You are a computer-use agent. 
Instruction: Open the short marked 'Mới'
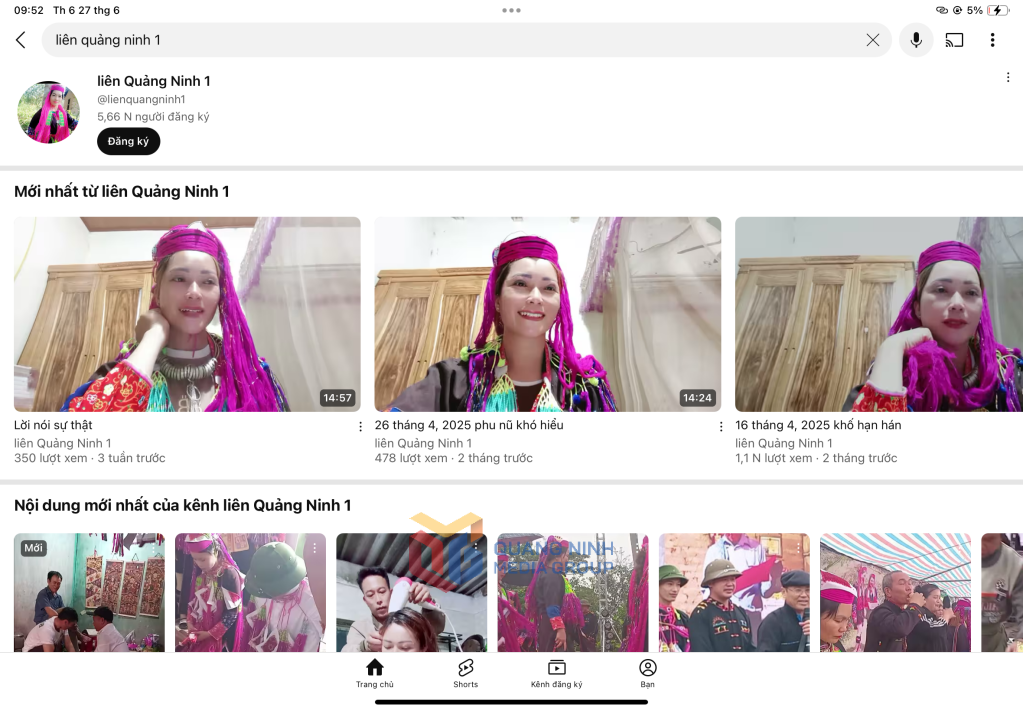[89, 592]
